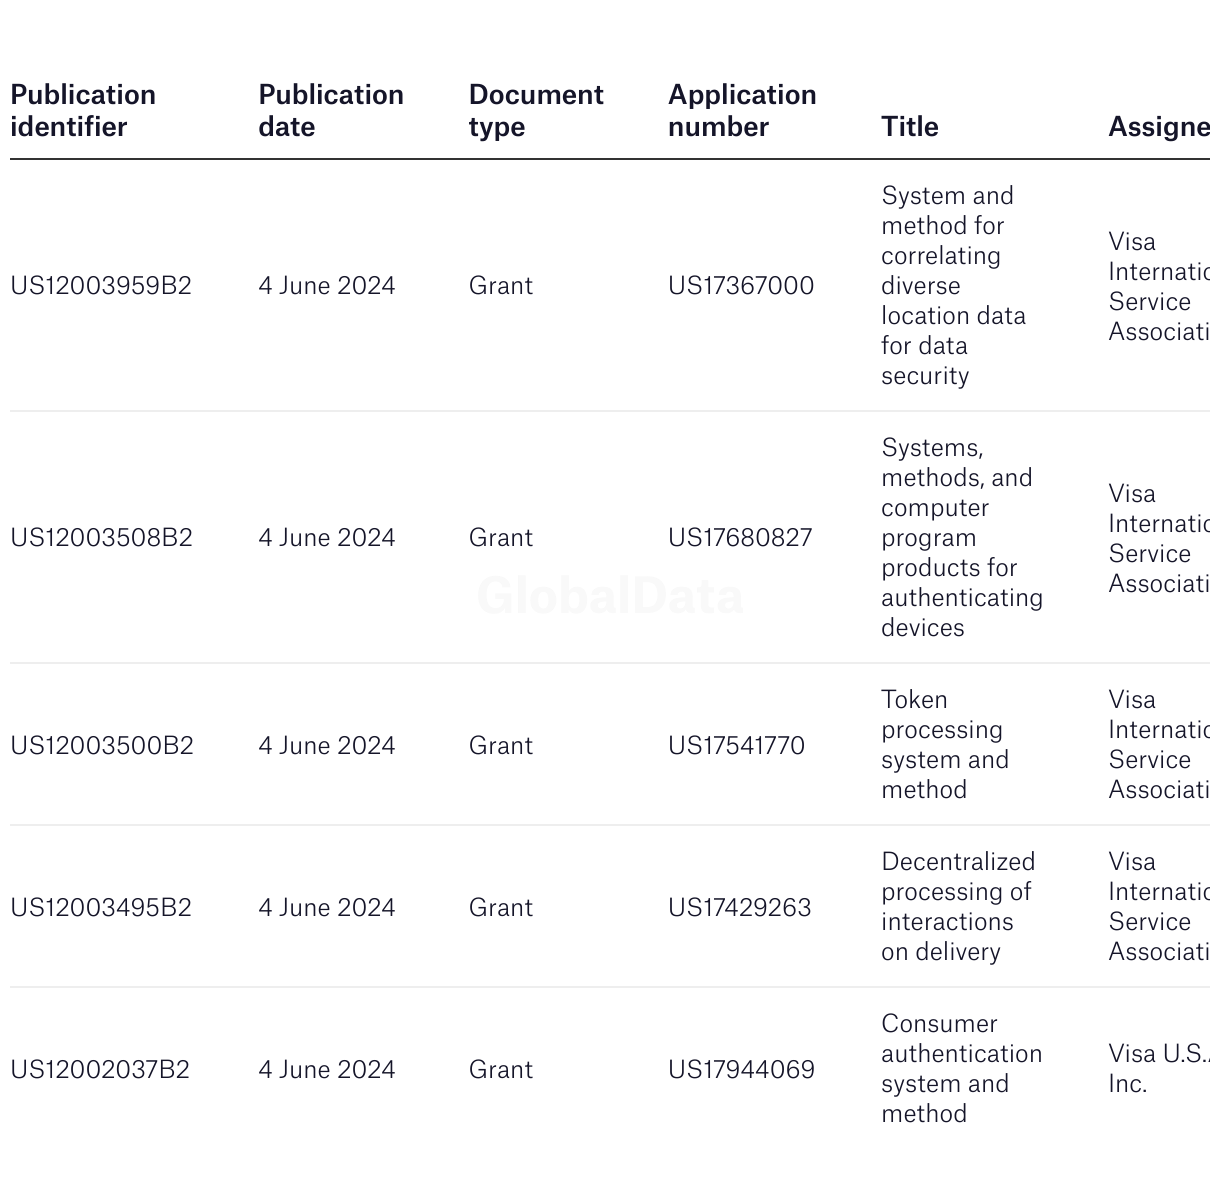Select application number US17680827
1220x1190 pixels.
(740, 538)
